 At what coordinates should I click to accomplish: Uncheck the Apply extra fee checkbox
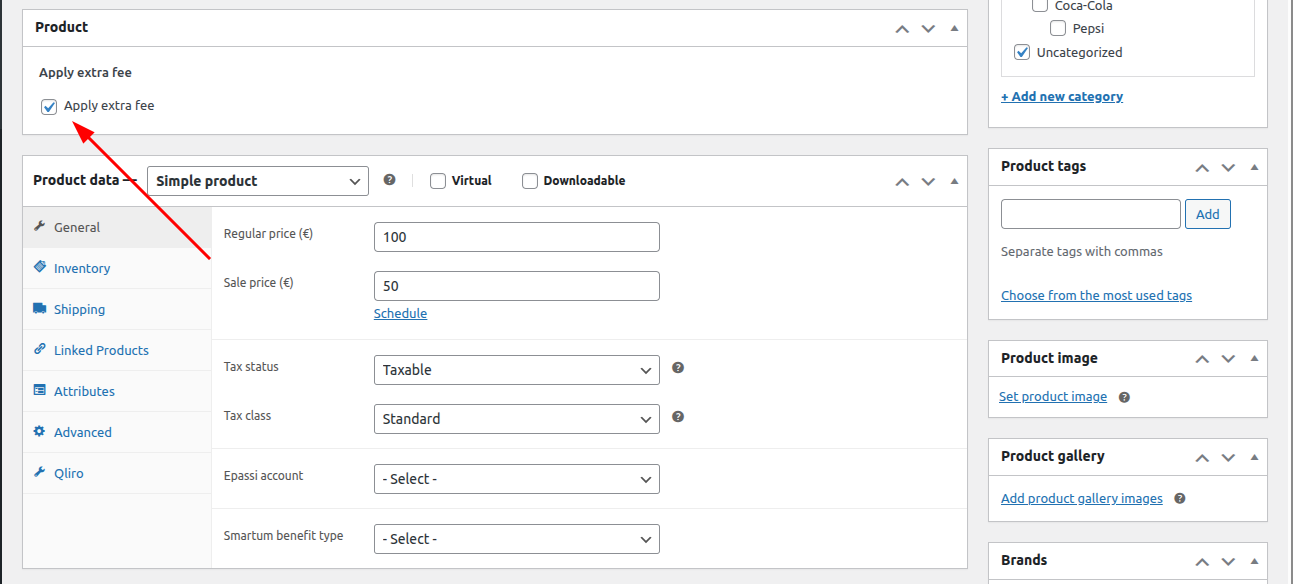coord(49,106)
